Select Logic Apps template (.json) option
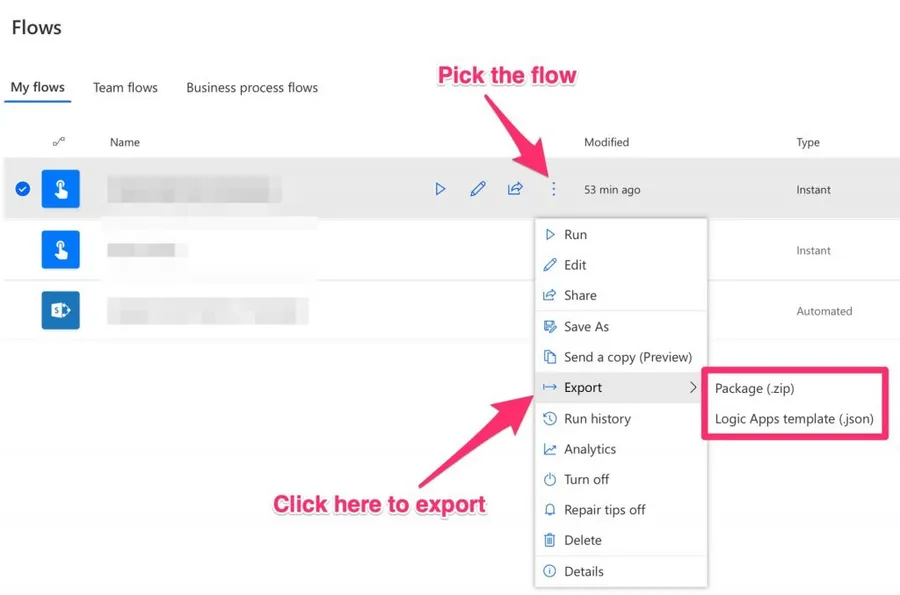Image resolution: width=900 pixels, height=595 pixels. pyautogui.click(x=794, y=419)
